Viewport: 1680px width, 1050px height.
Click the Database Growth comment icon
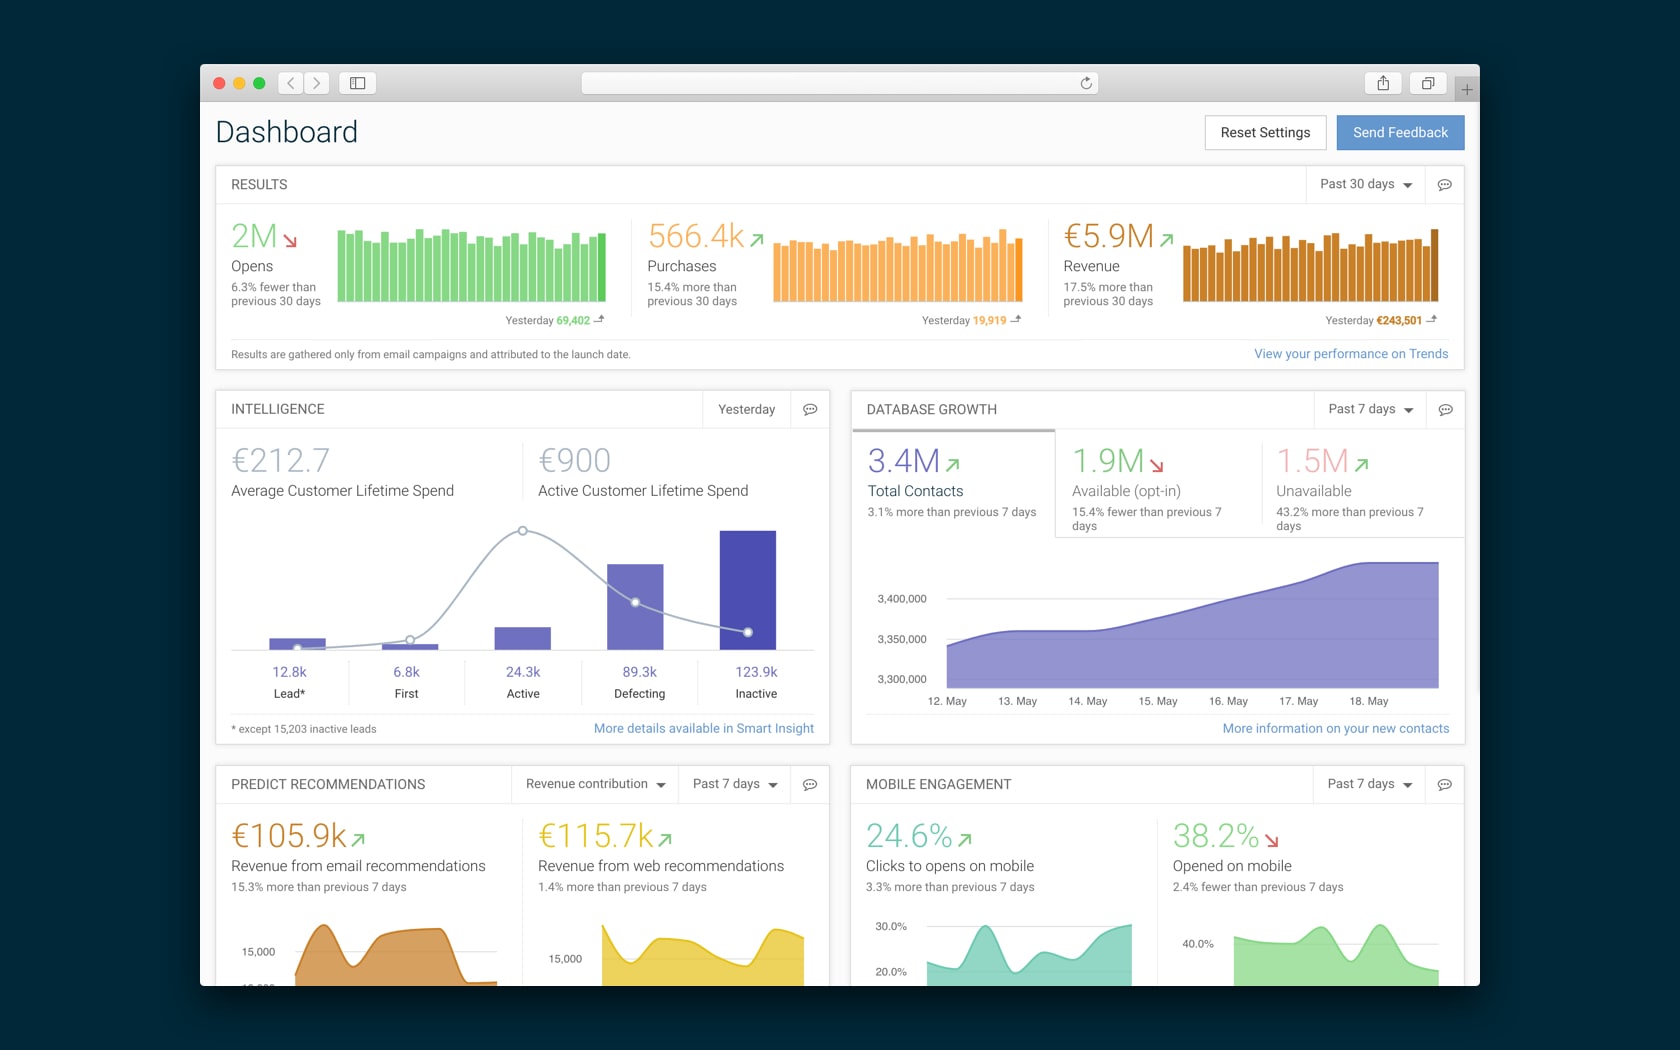click(1445, 410)
